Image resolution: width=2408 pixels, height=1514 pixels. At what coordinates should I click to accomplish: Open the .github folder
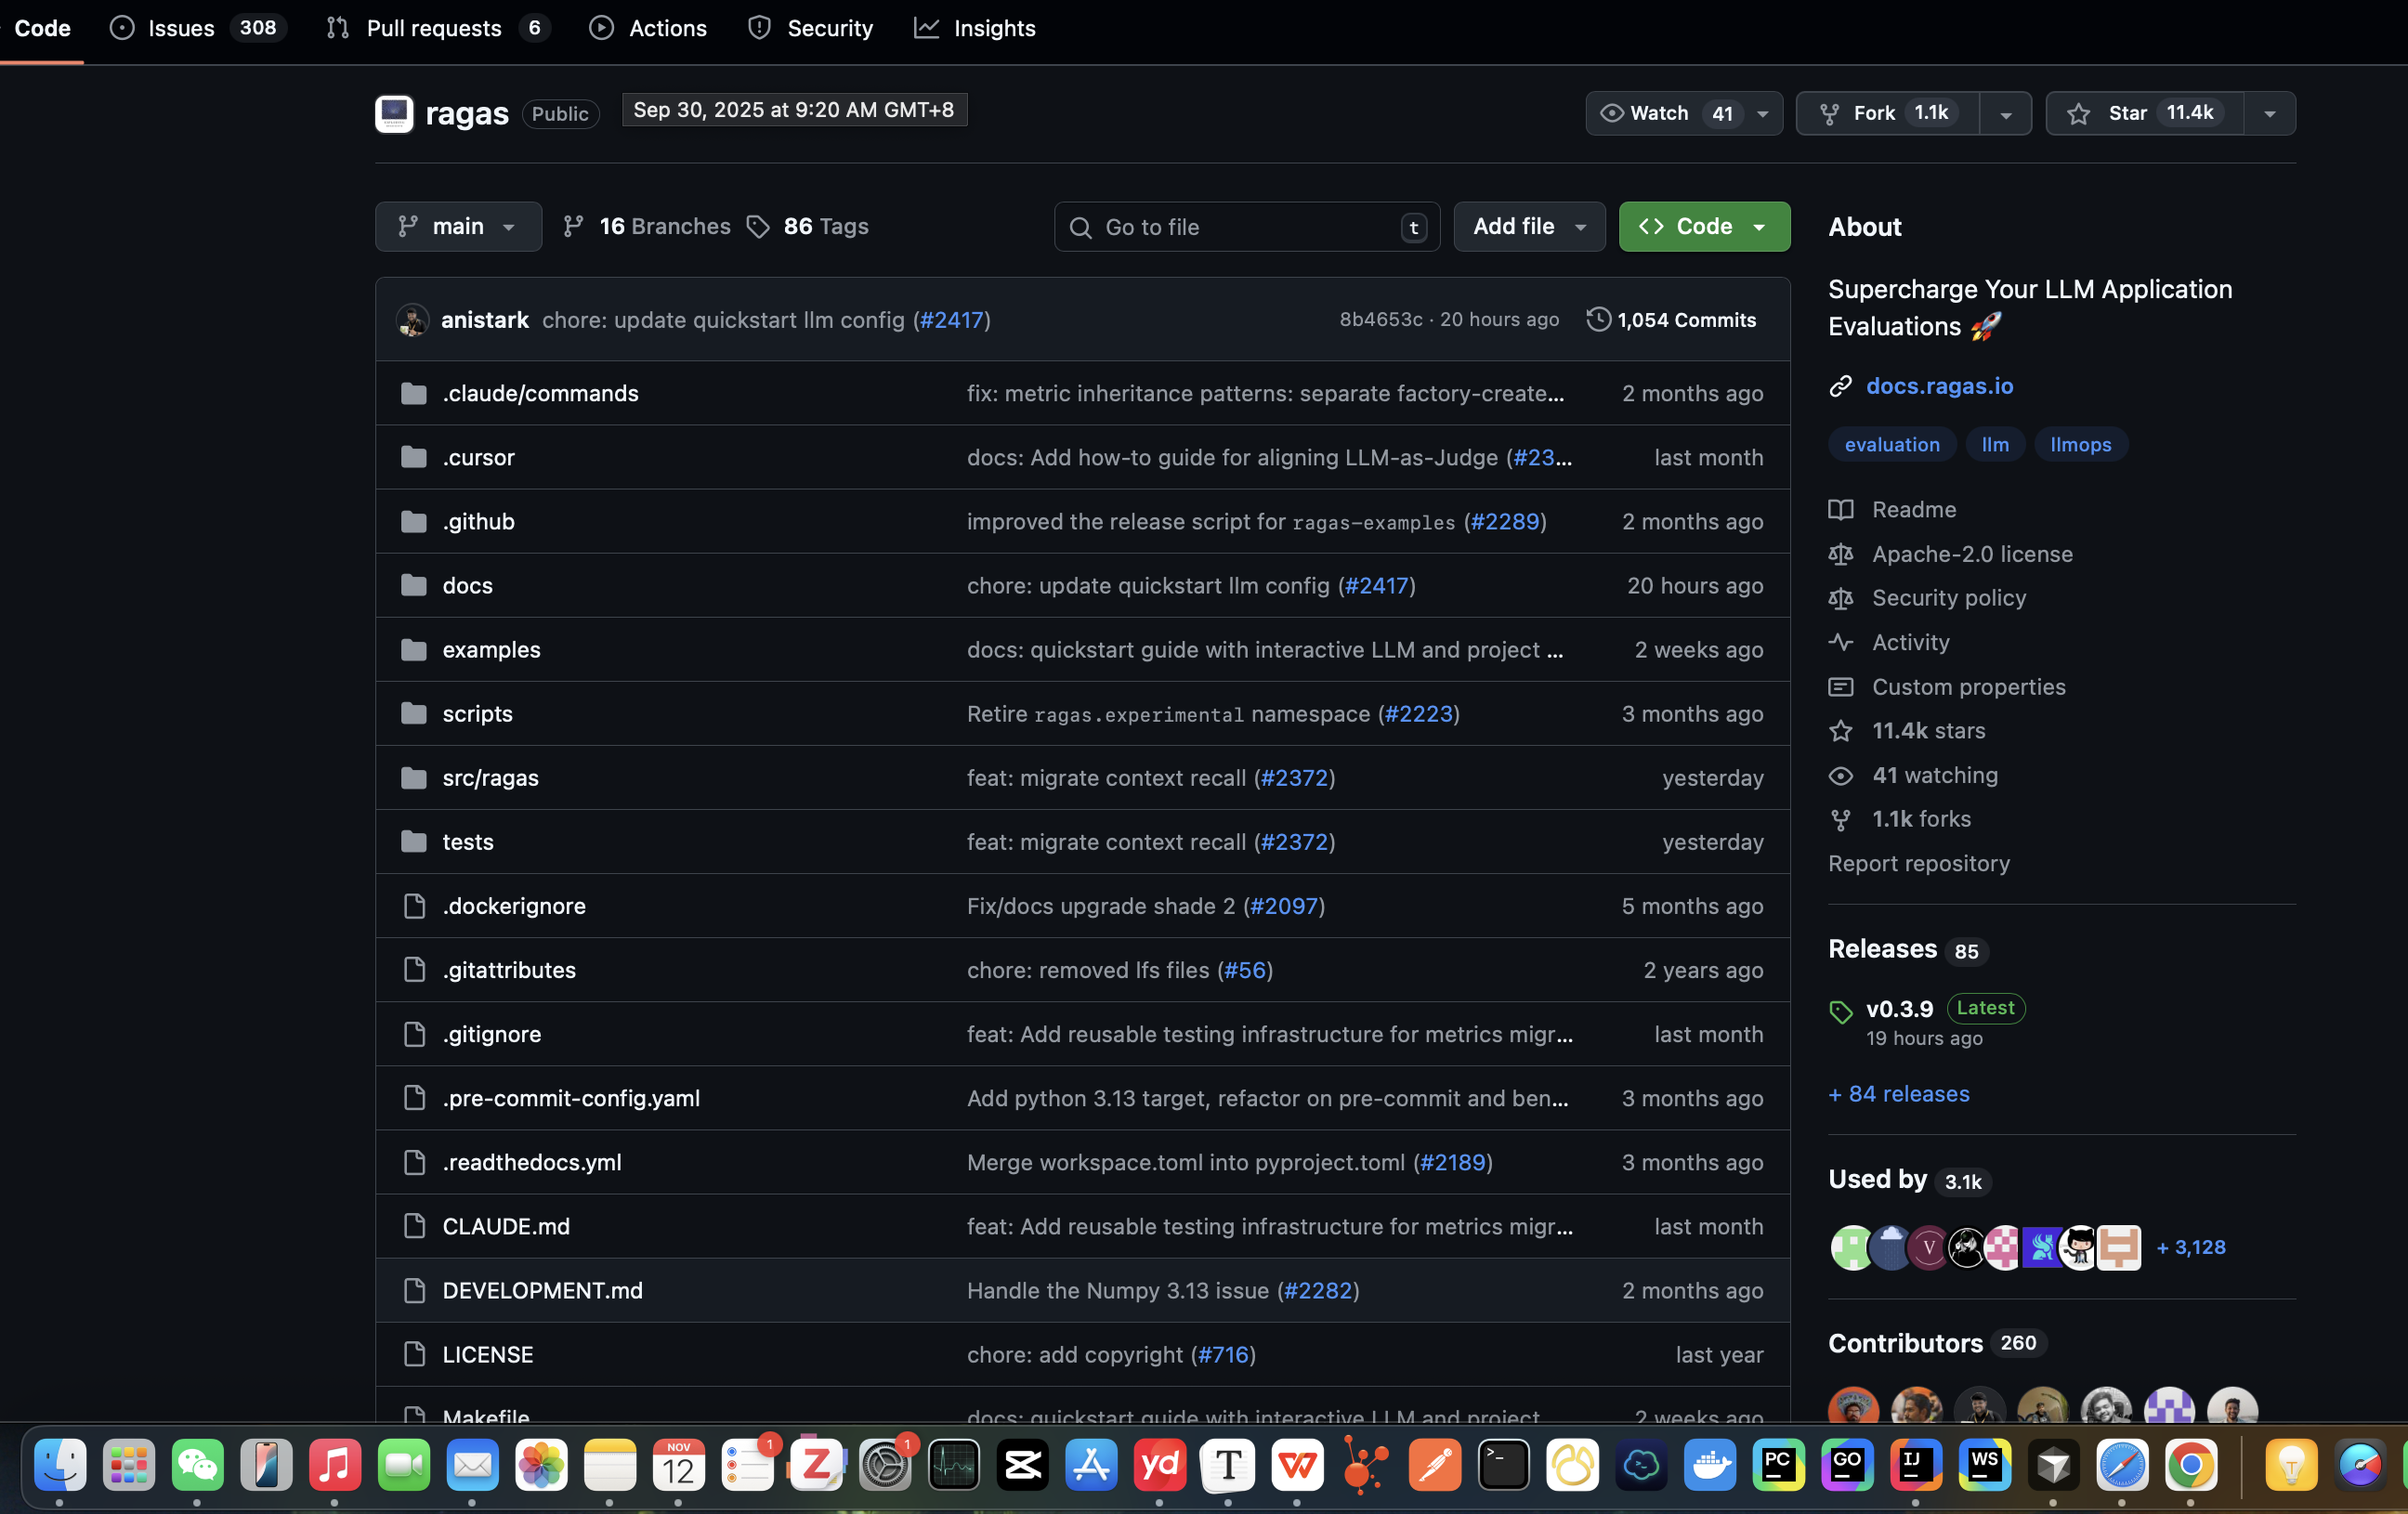tap(478, 521)
